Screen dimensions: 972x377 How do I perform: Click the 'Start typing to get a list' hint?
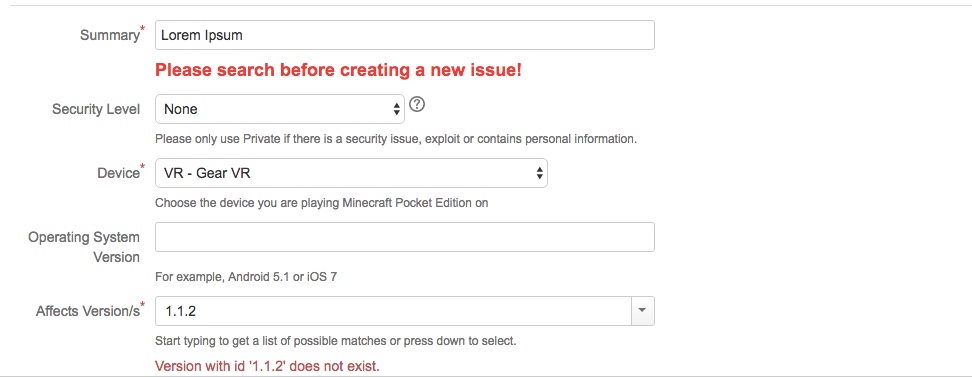[x=335, y=341]
